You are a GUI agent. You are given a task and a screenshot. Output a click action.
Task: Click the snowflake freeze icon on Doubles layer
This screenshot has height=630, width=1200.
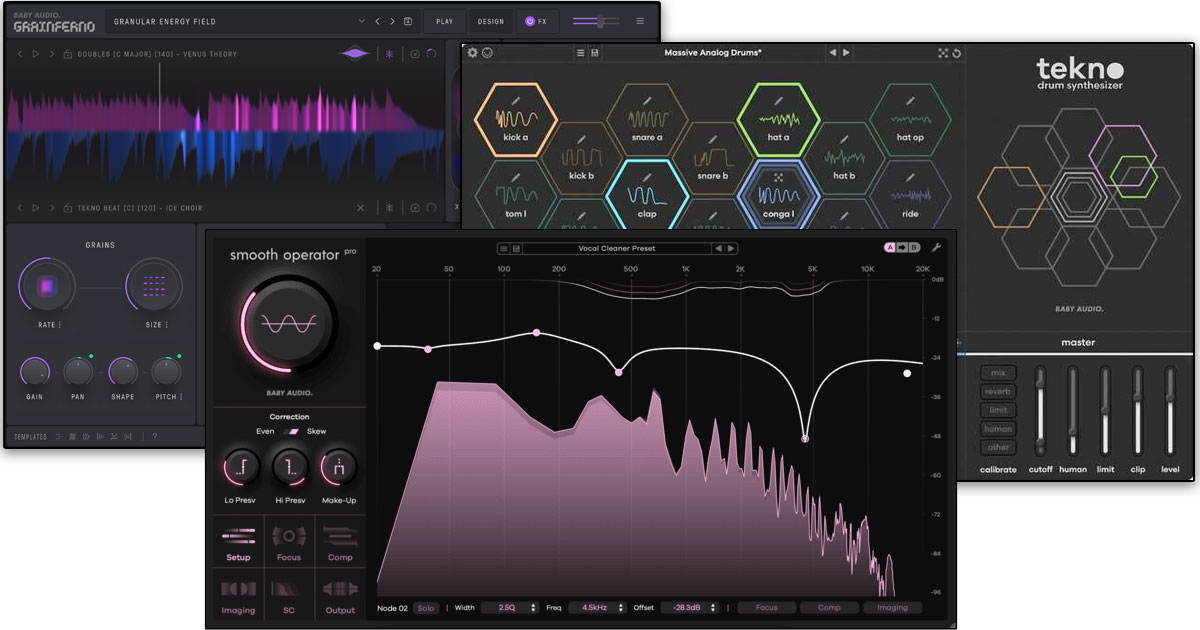tap(390, 54)
